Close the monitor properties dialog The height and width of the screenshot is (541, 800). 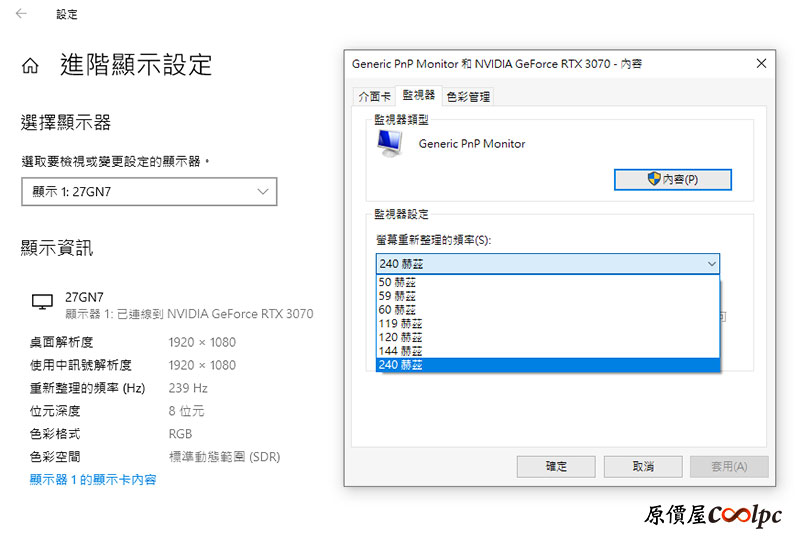(x=761, y=63)
